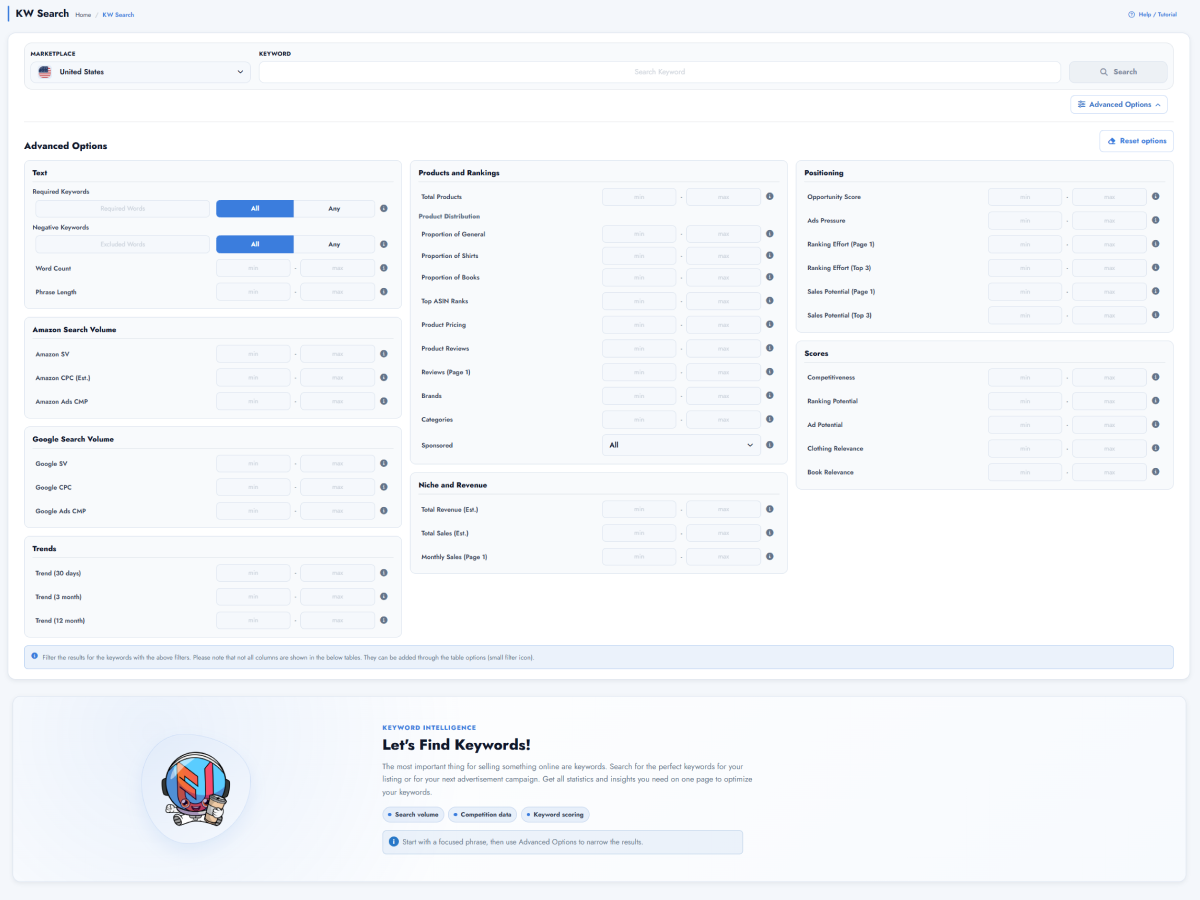This screenshot has width=1200, height=900.
Task: Collapse the Advanced Options panel
Action: click(1119, 104)
